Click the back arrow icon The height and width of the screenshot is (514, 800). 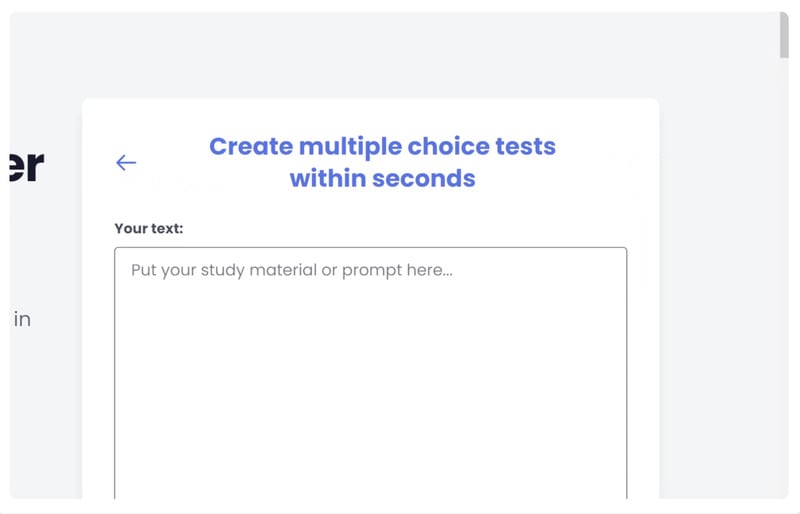[x=126, y=163]
